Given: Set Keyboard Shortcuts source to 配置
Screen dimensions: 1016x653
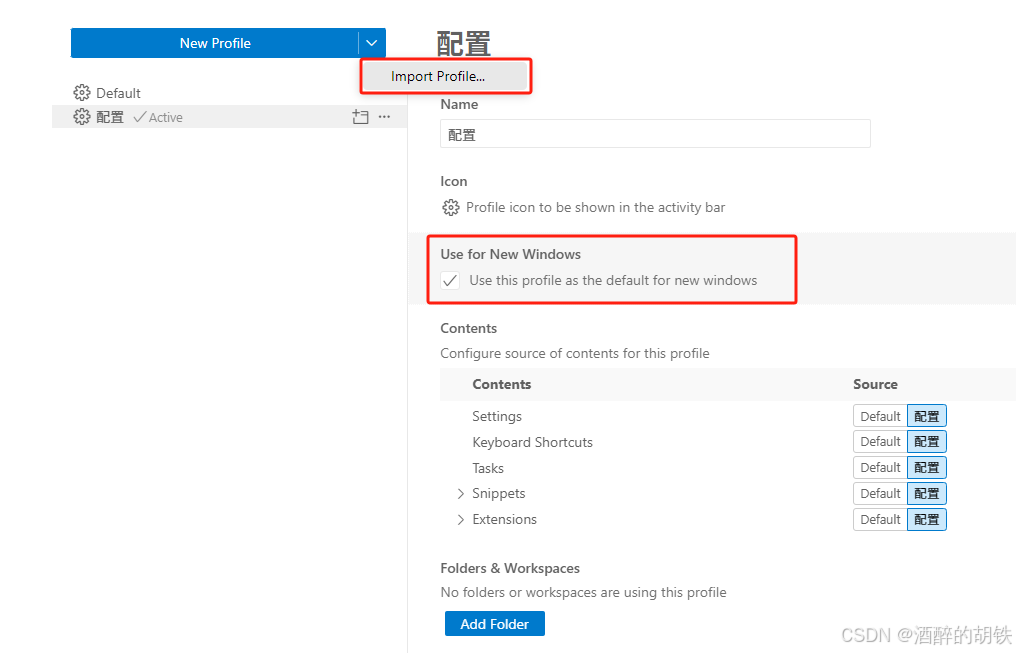Looking at the screenshot, I should 927,442.
